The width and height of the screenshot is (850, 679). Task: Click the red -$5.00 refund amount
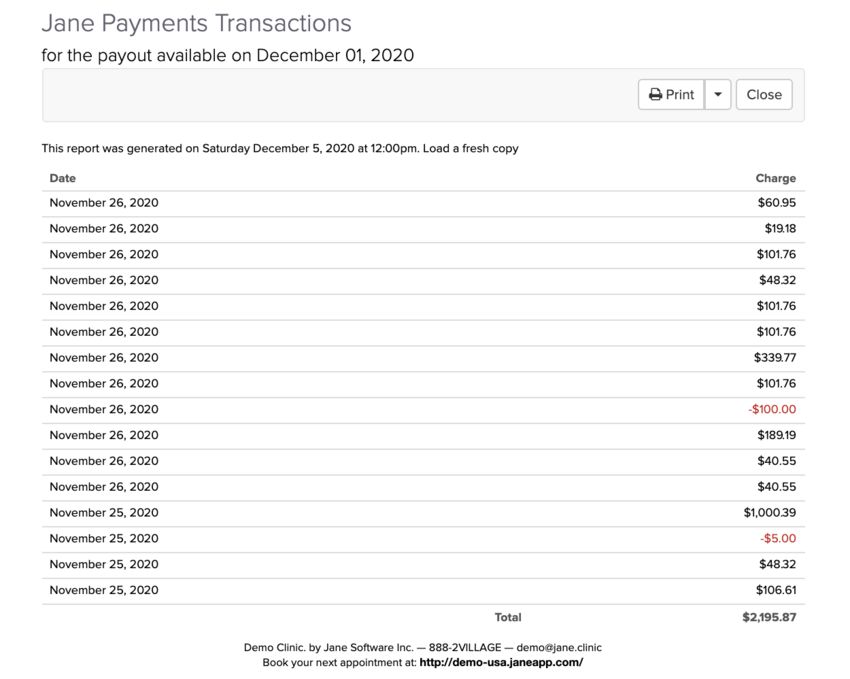778,539
